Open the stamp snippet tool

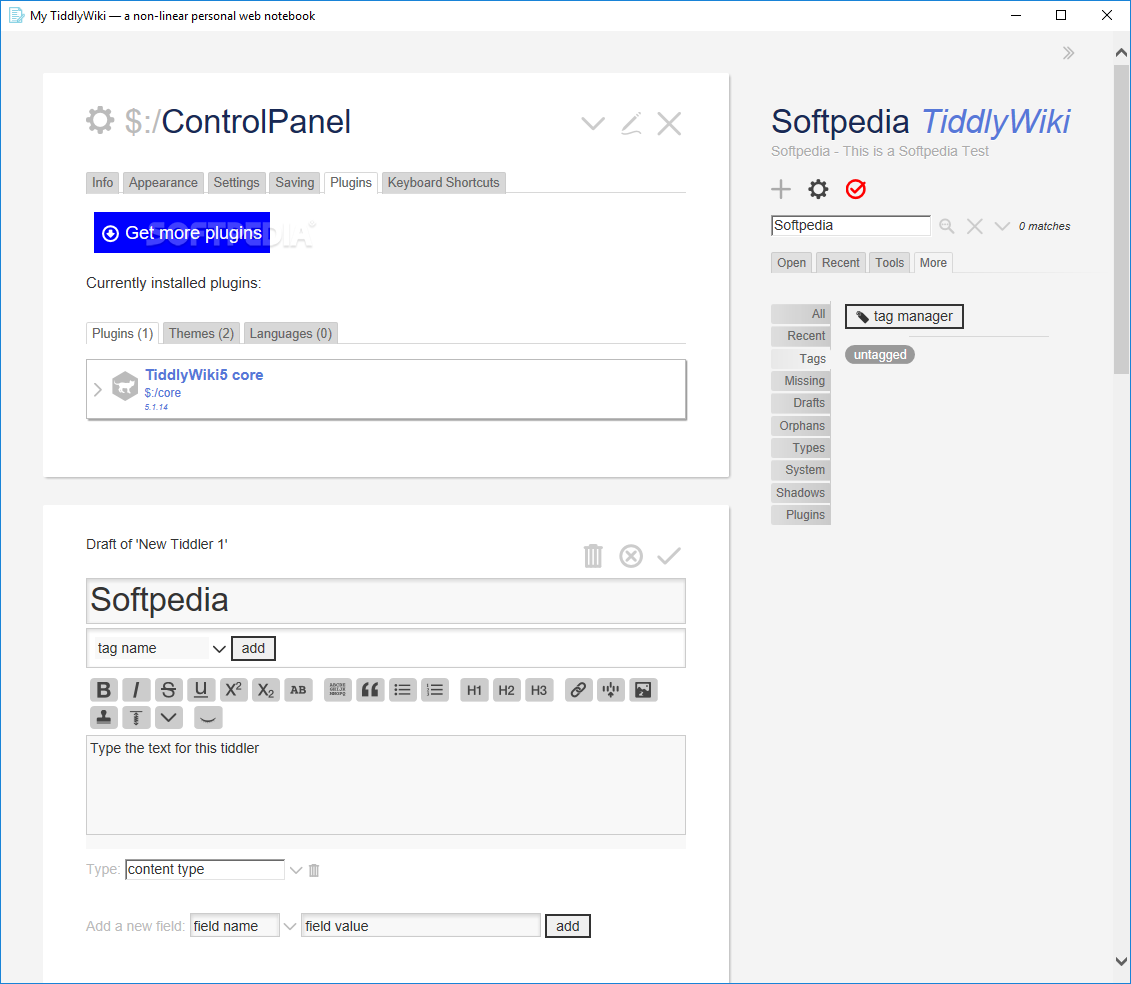[104, 717]
